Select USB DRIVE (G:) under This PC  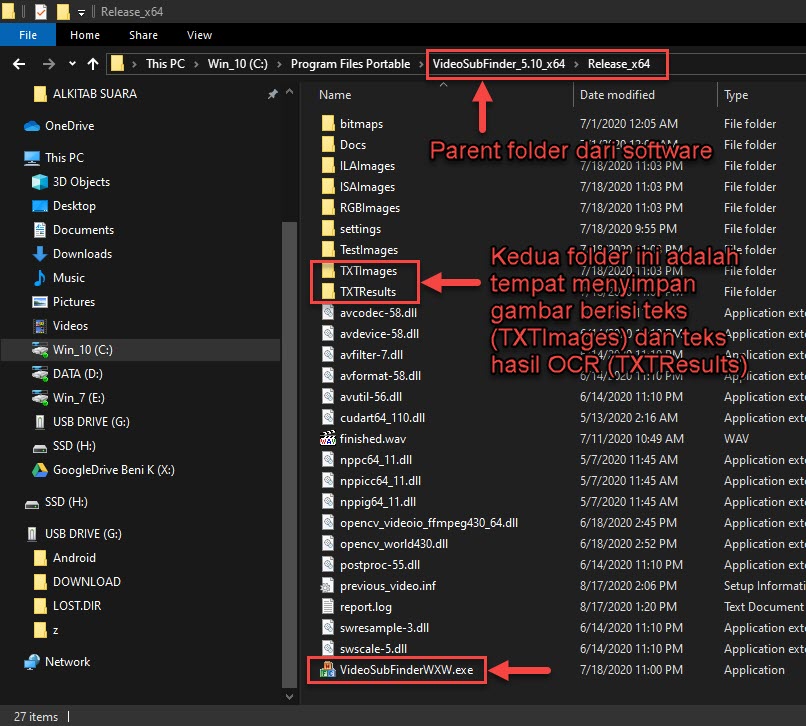(x=91, y=422)
